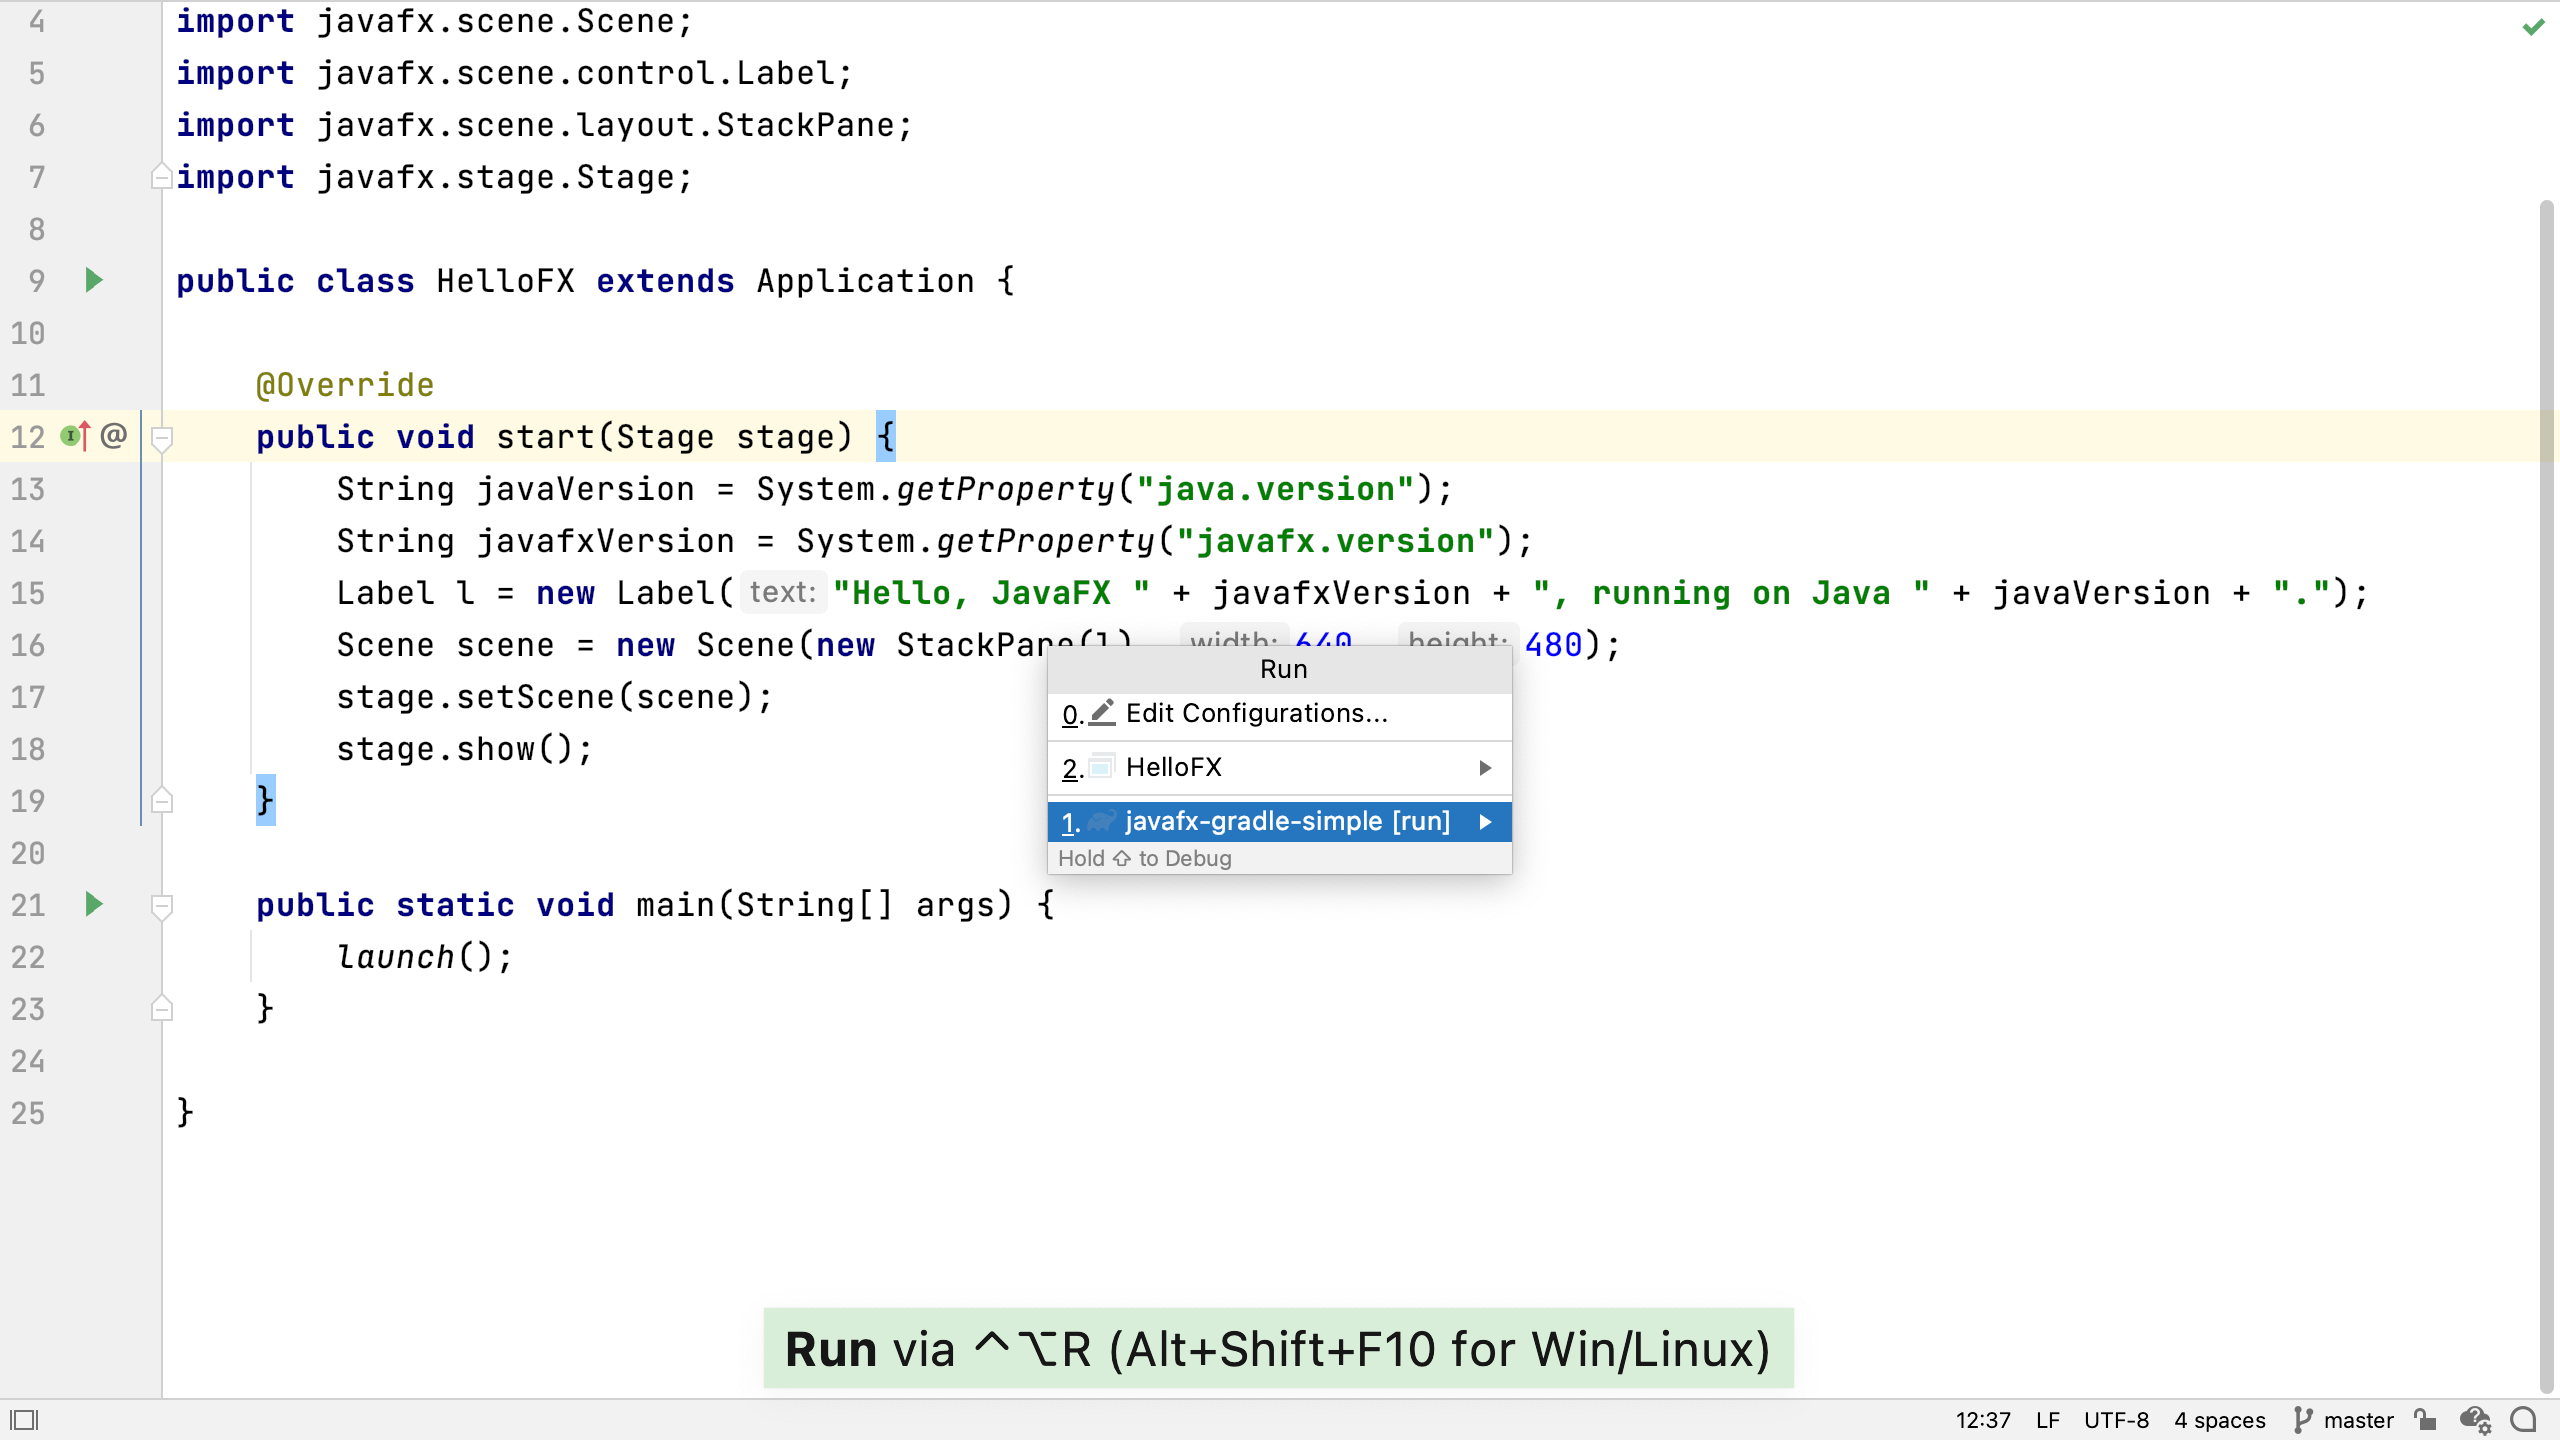2560x1440 pixels.
Task: Expand the HelloFX submenu arrow
Action: 1485,768
